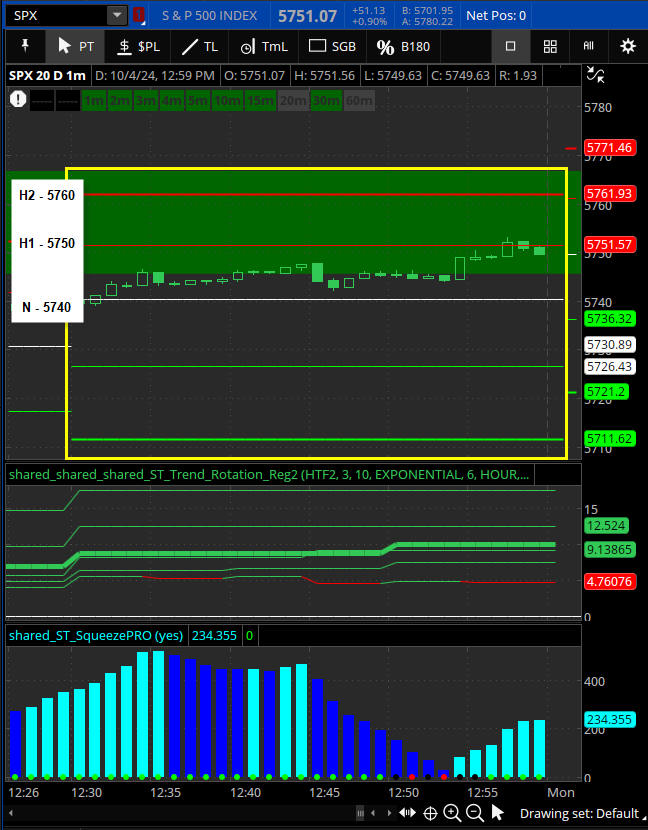Open the Drawing set Default menu

(578, 813)
